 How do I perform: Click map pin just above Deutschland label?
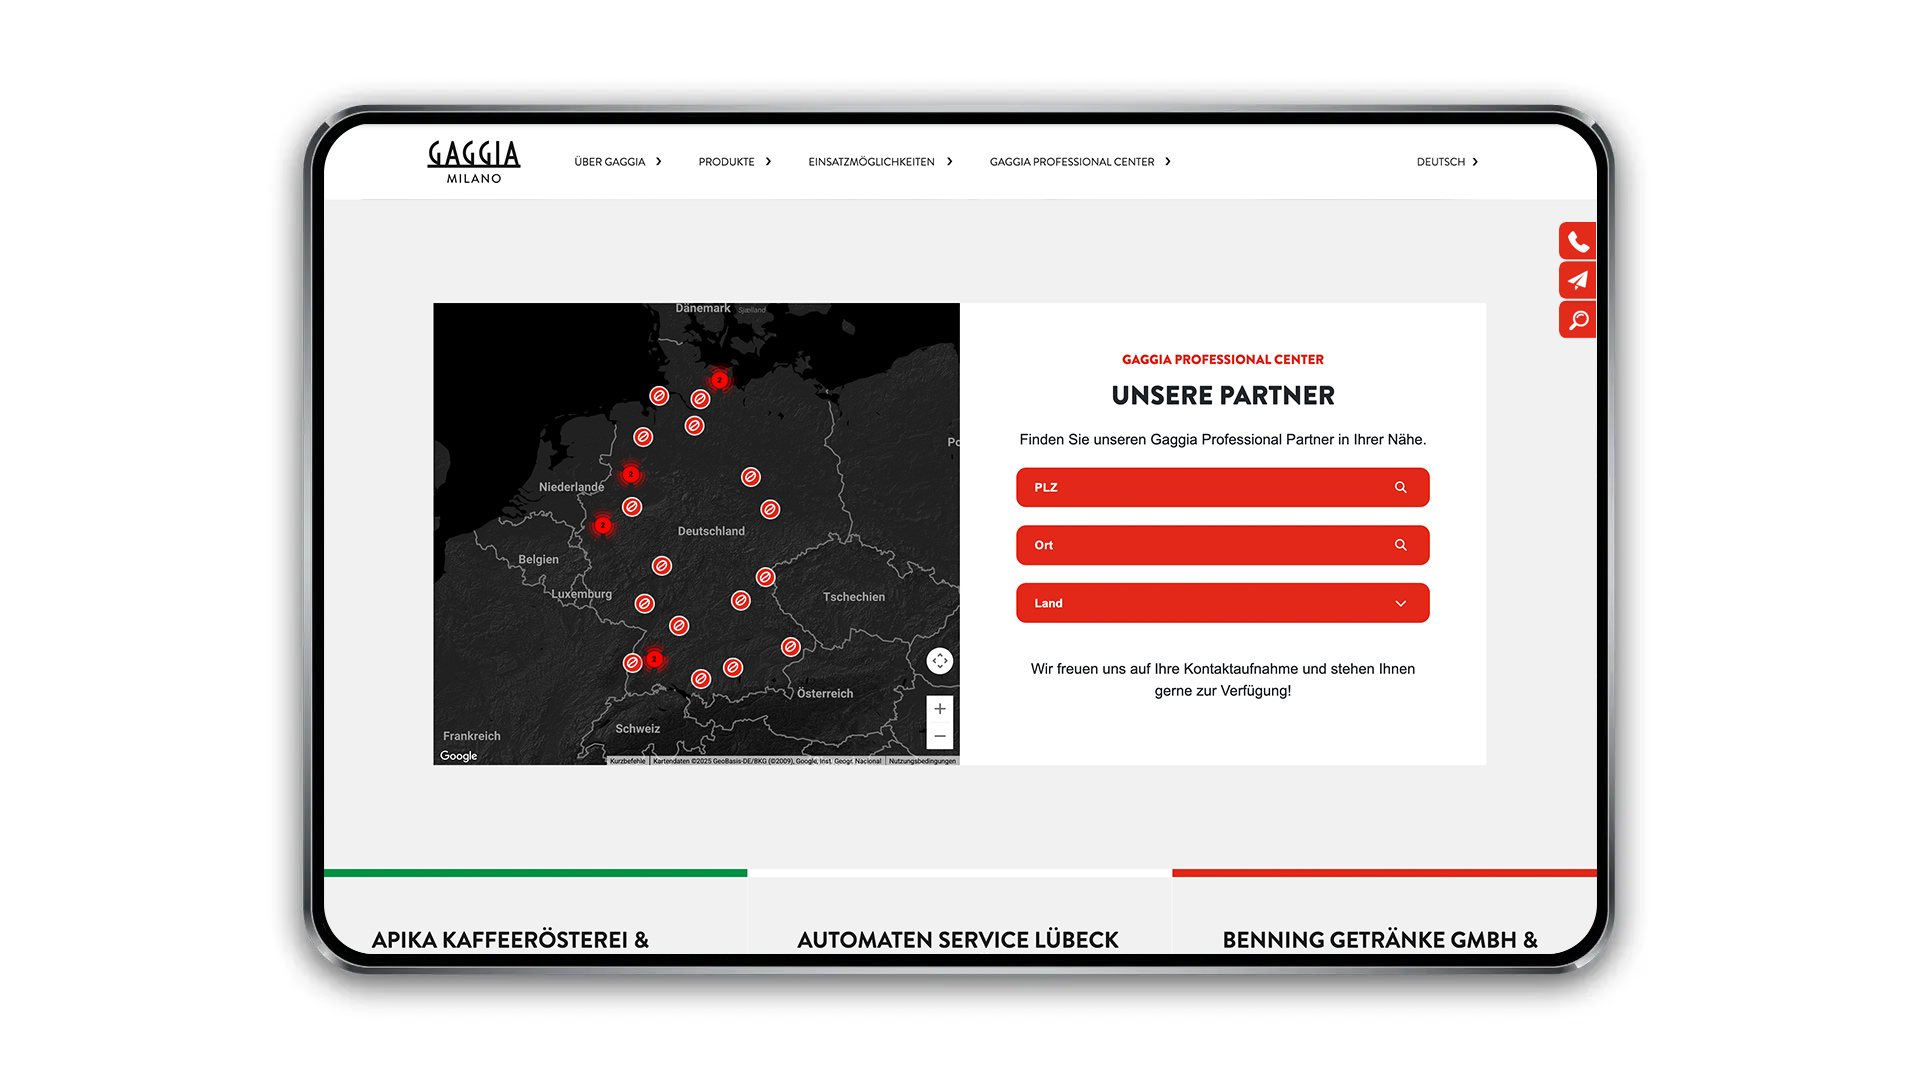[770, 509]
